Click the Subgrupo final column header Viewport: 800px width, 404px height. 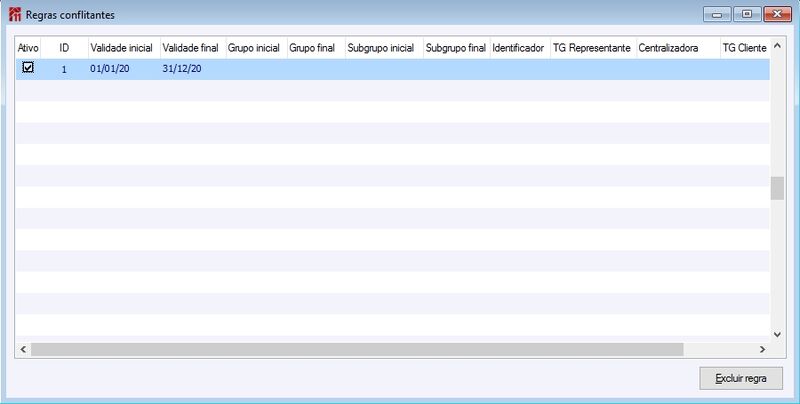(x=456, y=48)
